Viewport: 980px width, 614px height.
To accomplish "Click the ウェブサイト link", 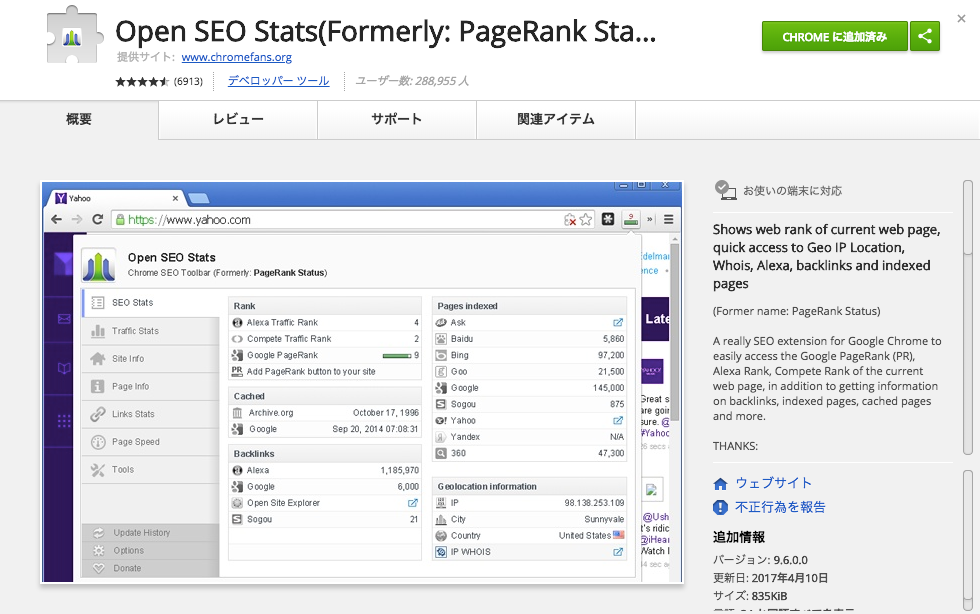I will pyautogui.click(x=773, y=483).
